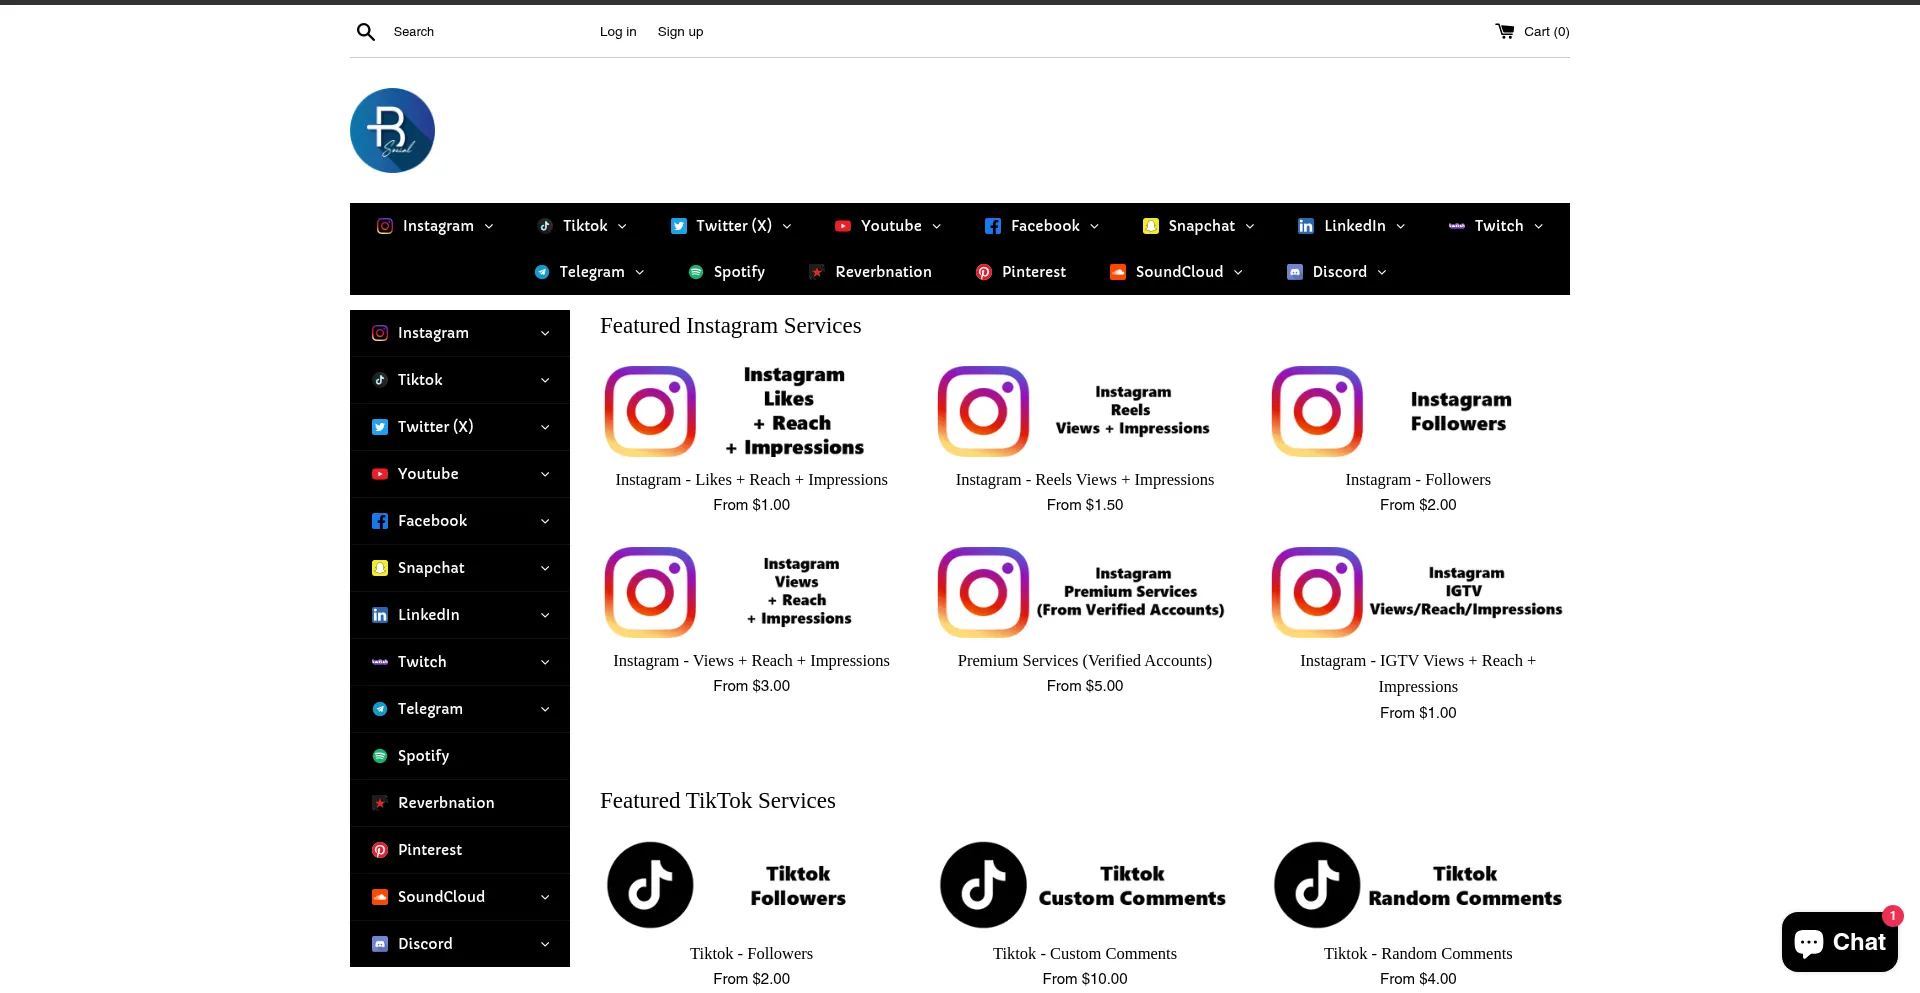Open Tiktok - Custom Comments product link
The height and width of the screenshot is (993, 1920).
(1085, 954)
